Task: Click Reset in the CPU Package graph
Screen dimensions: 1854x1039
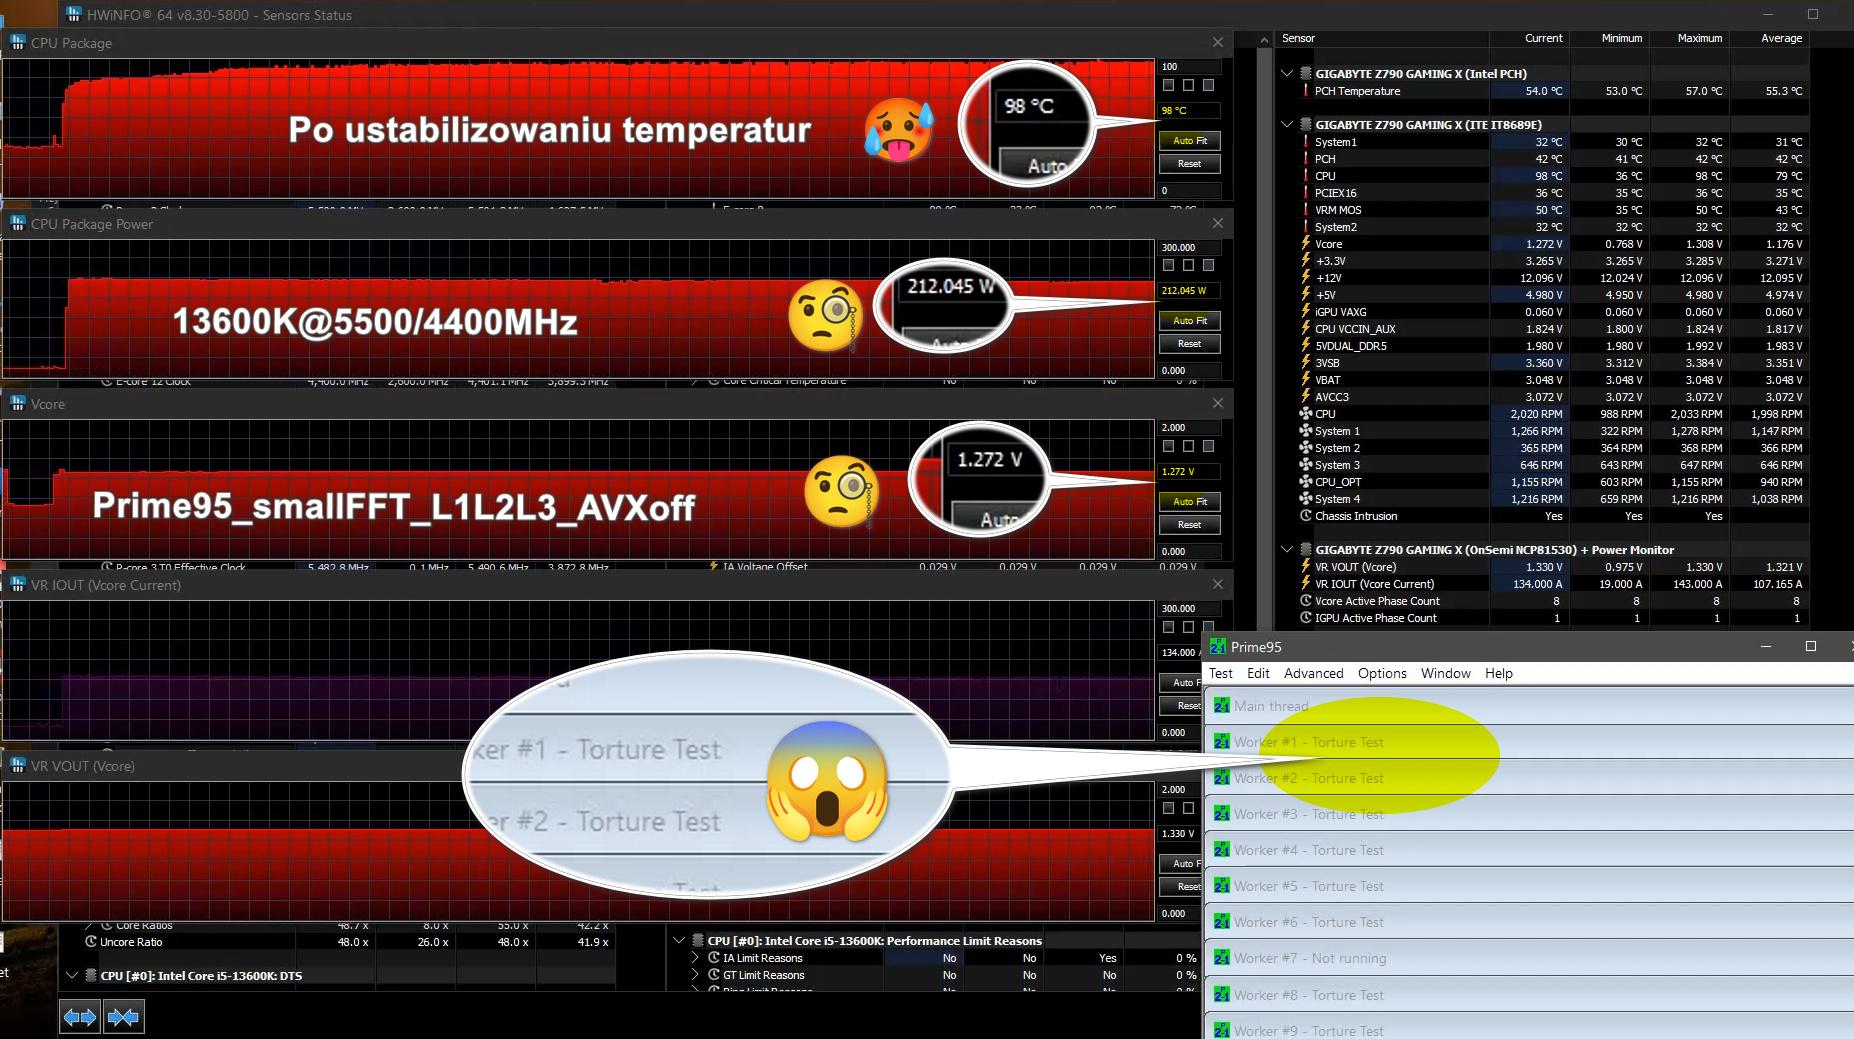Action: 1190,164
